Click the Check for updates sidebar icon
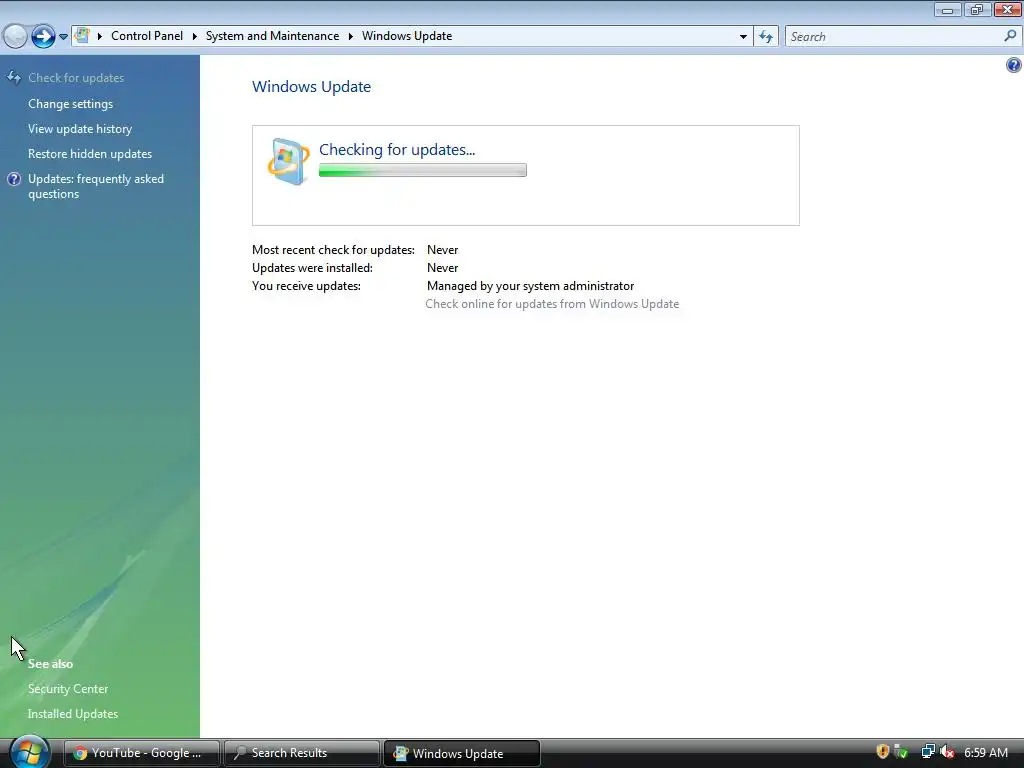 [x=14, y=78]
